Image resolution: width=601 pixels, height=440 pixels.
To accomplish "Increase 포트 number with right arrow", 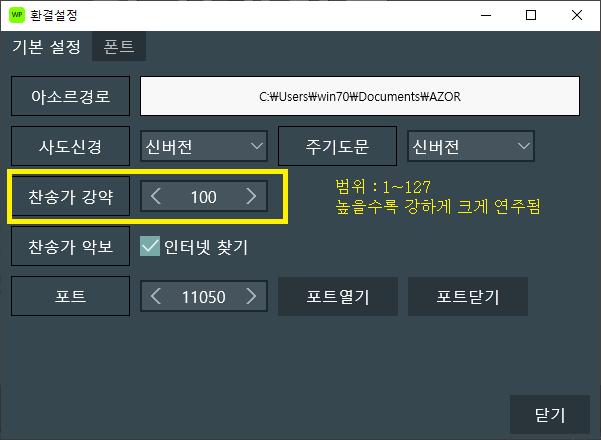I will (x=251, y=296).
